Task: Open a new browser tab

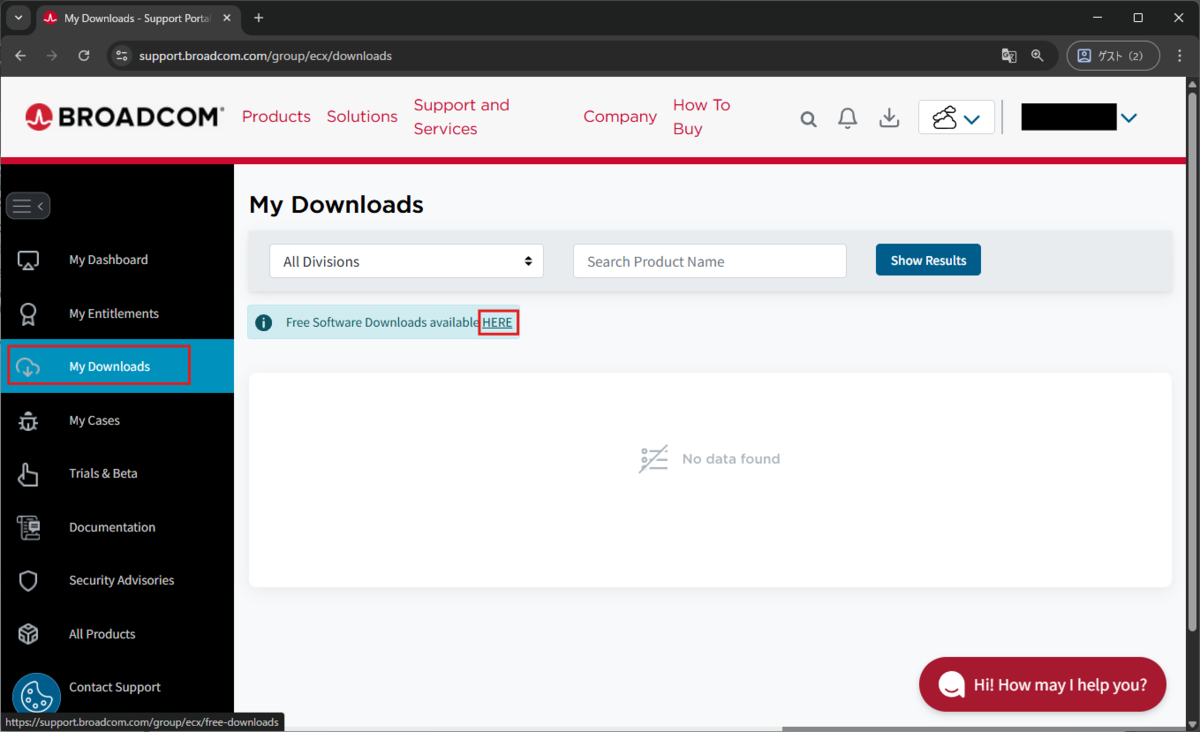Action: [x=259, y=18]
